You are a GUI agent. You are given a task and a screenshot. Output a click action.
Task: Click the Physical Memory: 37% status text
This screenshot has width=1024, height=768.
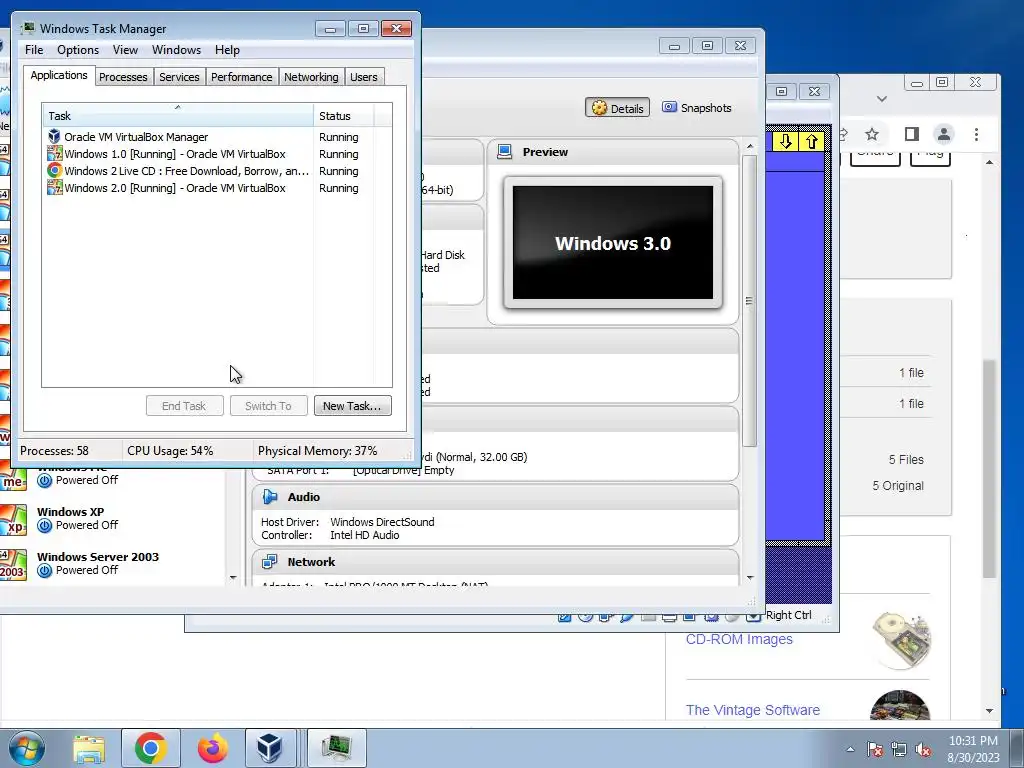317,451
